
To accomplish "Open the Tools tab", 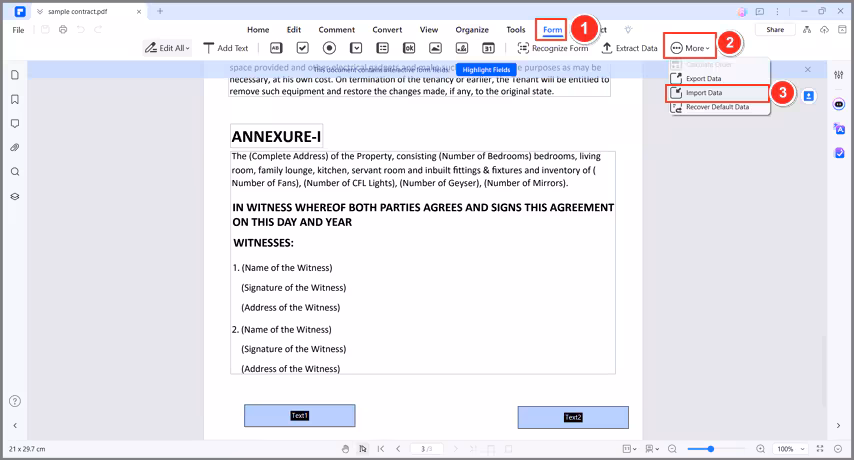I will tap(516, 30).
